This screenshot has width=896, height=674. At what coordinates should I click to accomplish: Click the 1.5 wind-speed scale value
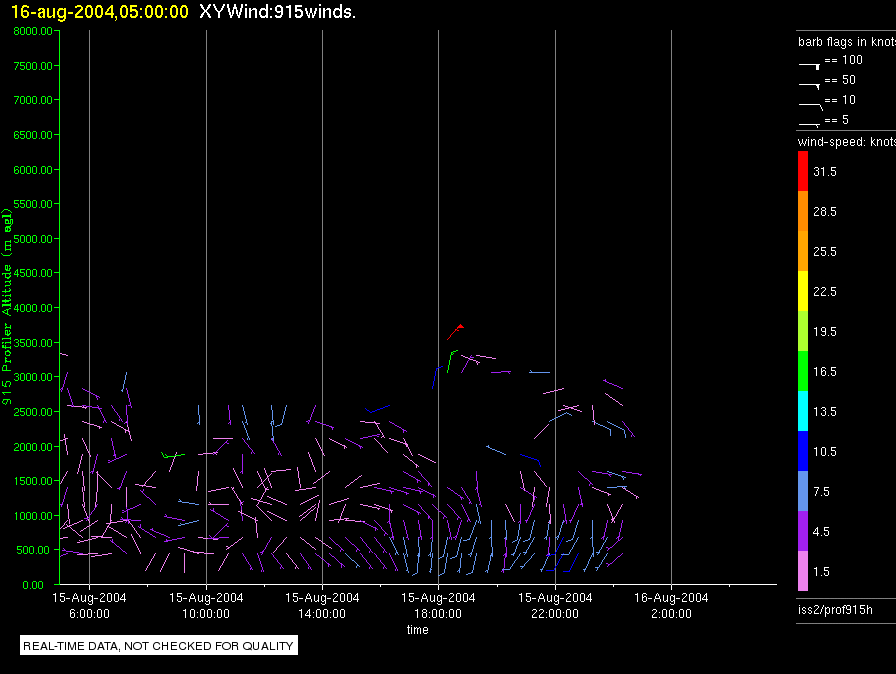pyautogui.click(x=821, y=571)
